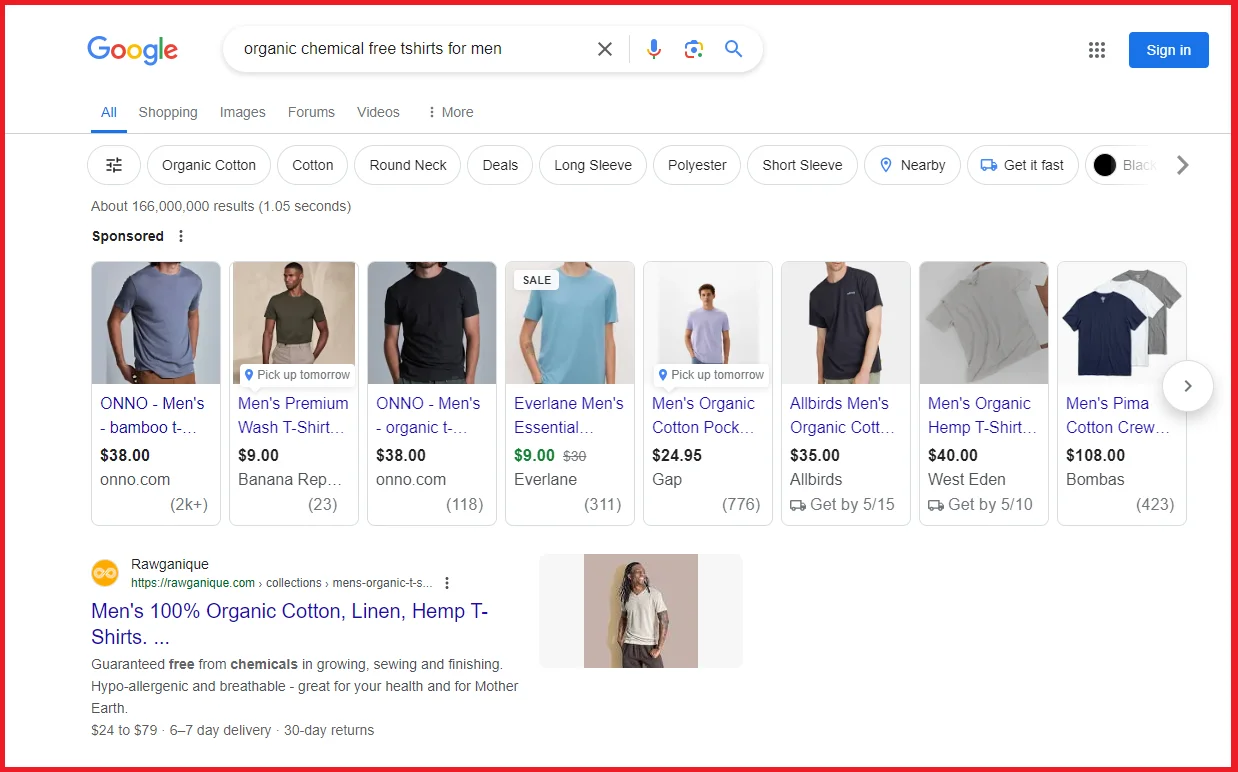
Task: Click the Sign in button
Action: [x=1169, y=50]
